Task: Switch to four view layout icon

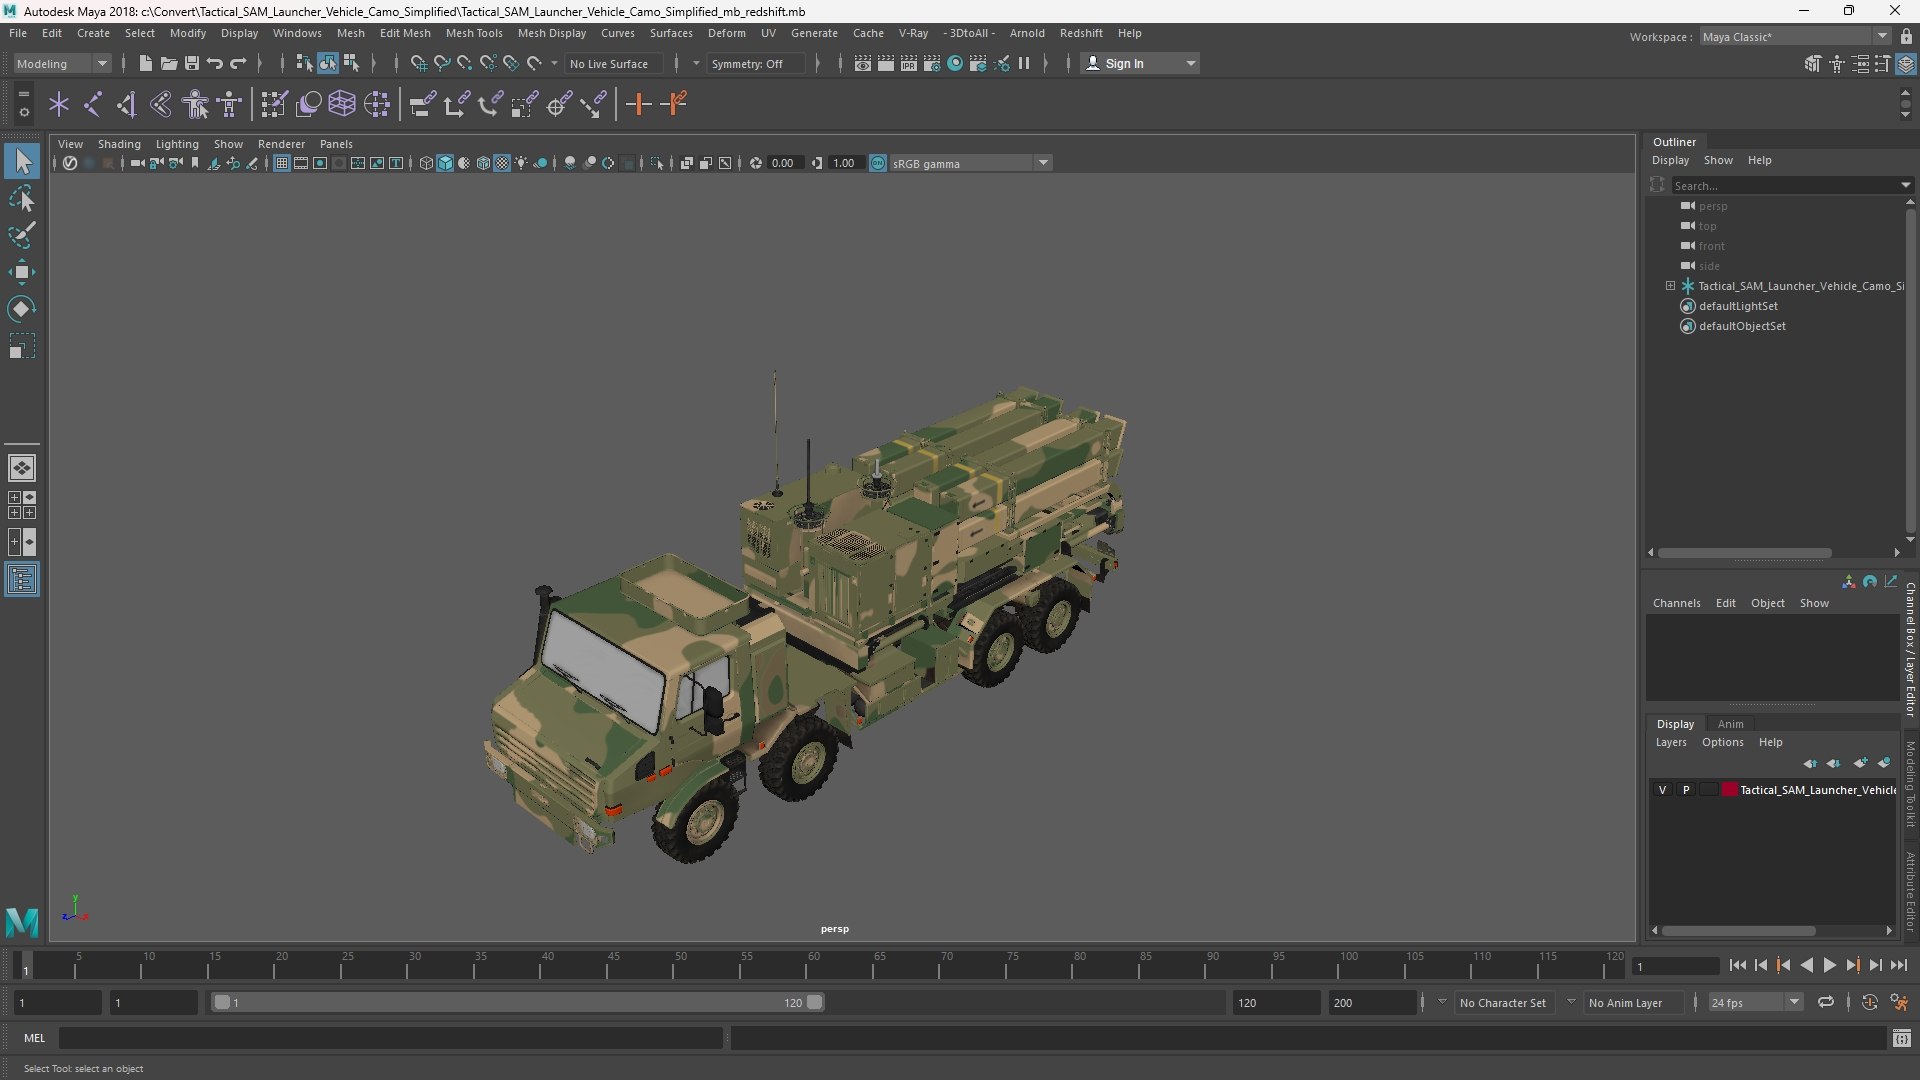Action: 22,505
